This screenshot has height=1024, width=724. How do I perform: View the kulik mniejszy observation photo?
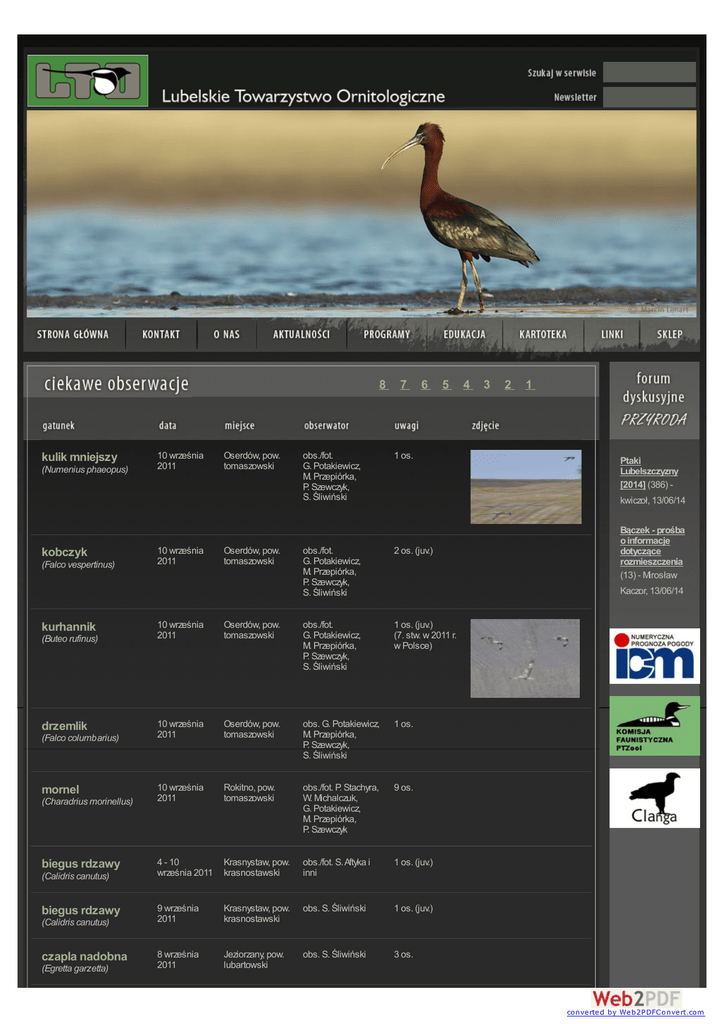click(525, 487)
